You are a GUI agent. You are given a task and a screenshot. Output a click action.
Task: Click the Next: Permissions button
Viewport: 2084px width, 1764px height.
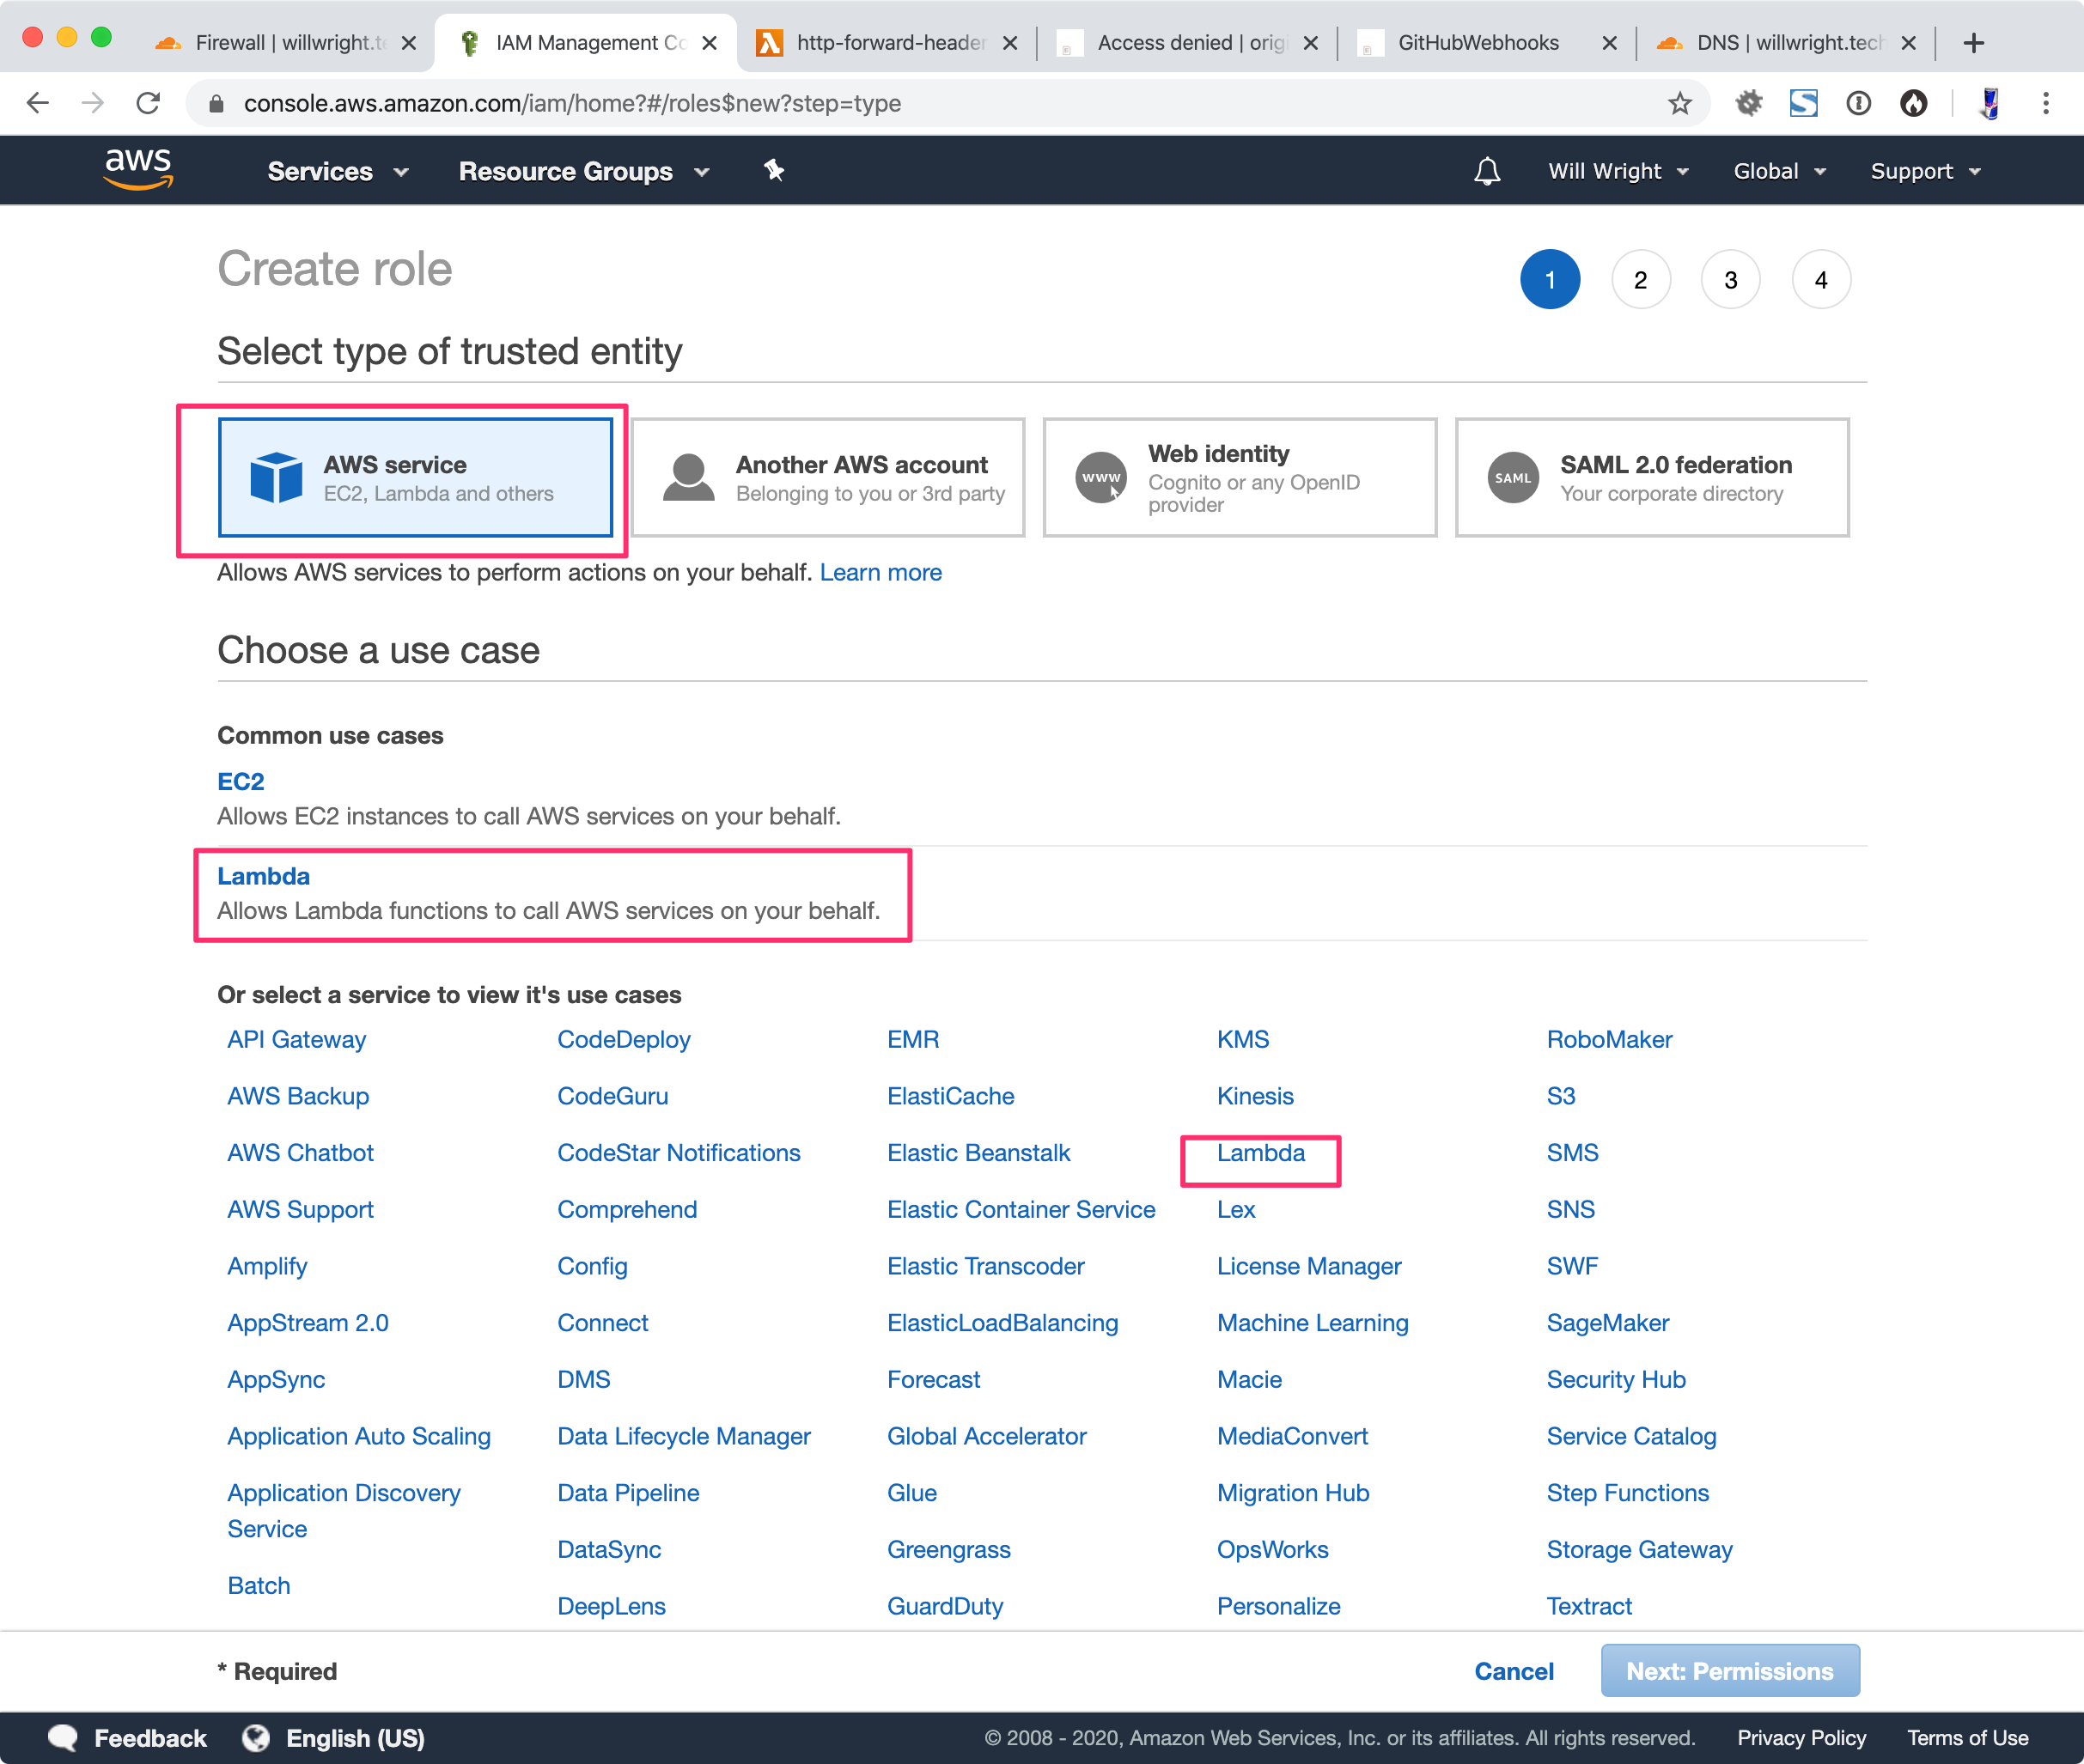pyautogui.click(x=1730, y=1670)
